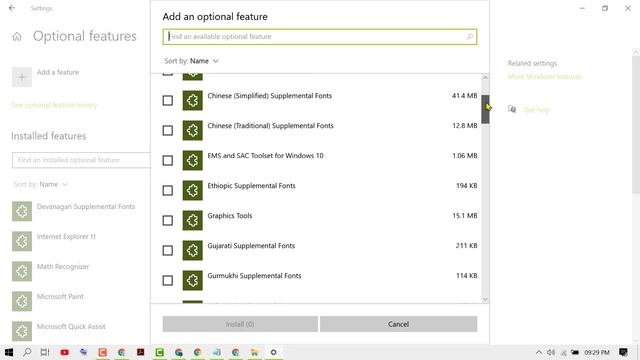The width and height of the screenshot is (640, 360).
Task: Click the Math Recognizer installed feature icon
Action: tap(22, 271)
